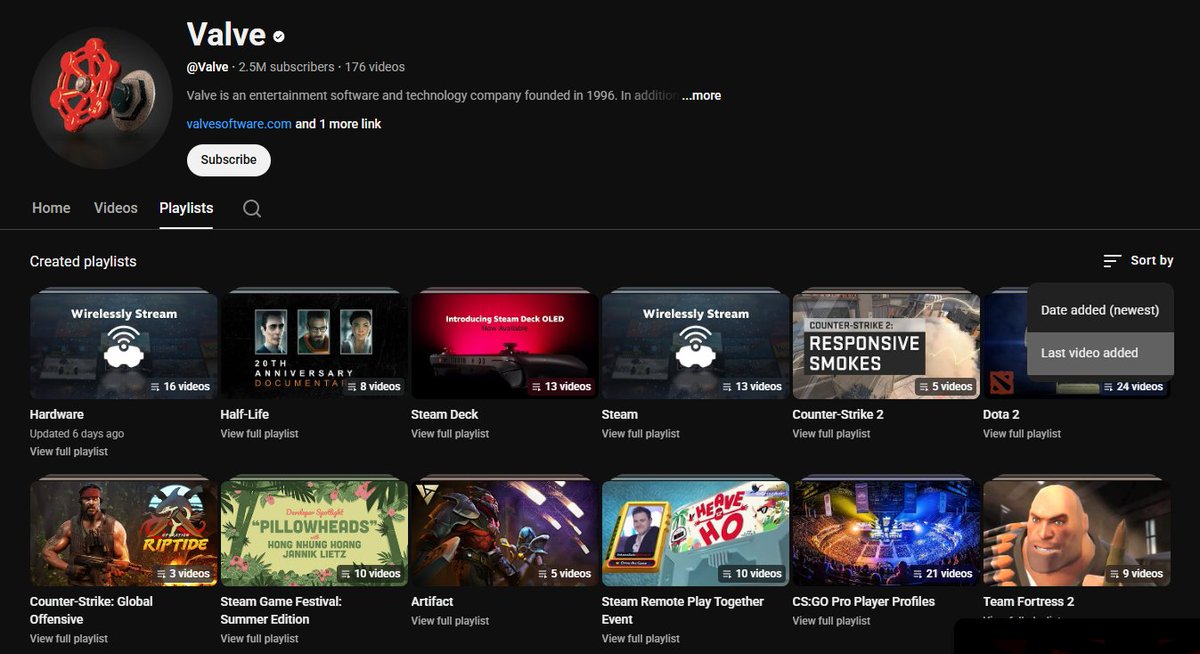Open the Steam Deck playlist thumbnail
This screenshot has height=654, width=1200.
click(x=505, y=346)
